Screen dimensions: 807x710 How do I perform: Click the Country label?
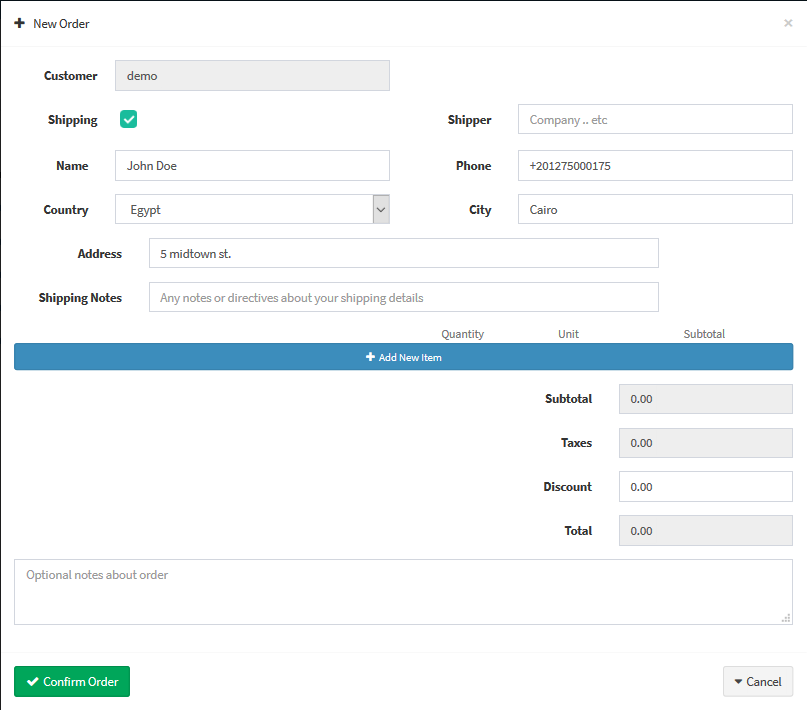point(66,210)
